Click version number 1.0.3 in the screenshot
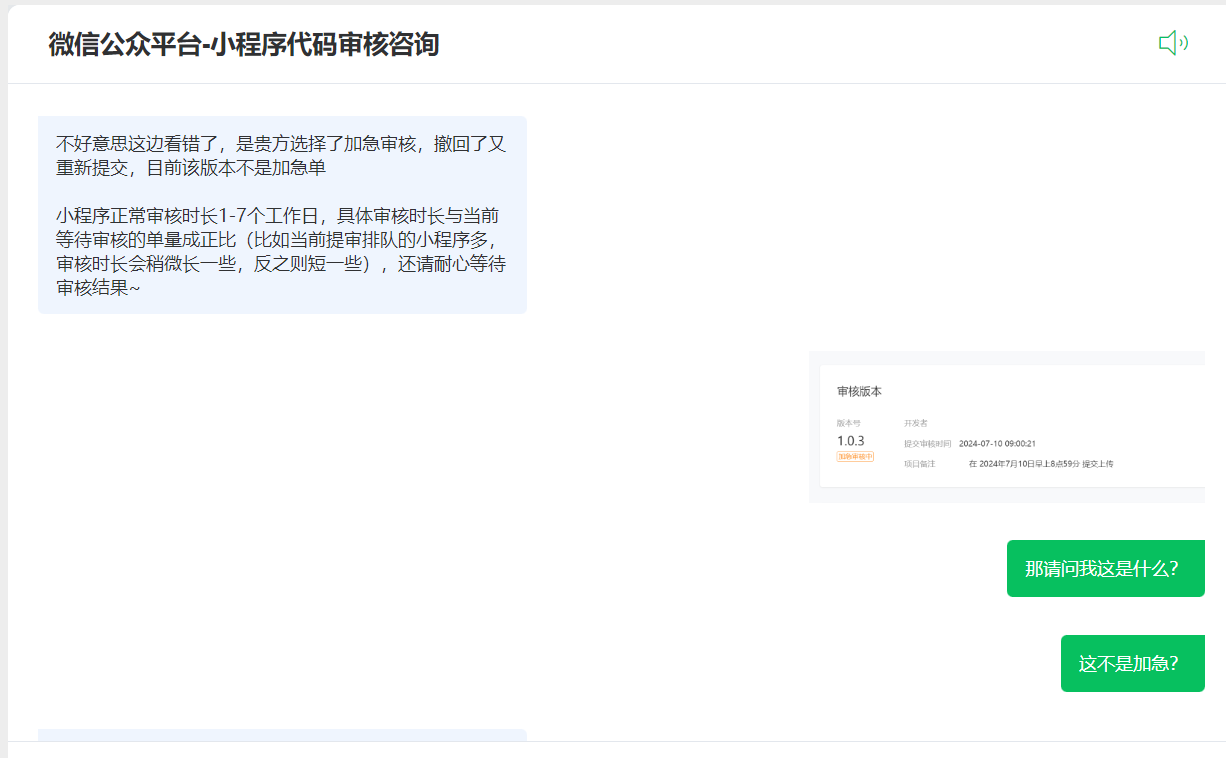The width and height of the screenshot is (1226, 758). [851, 440]
